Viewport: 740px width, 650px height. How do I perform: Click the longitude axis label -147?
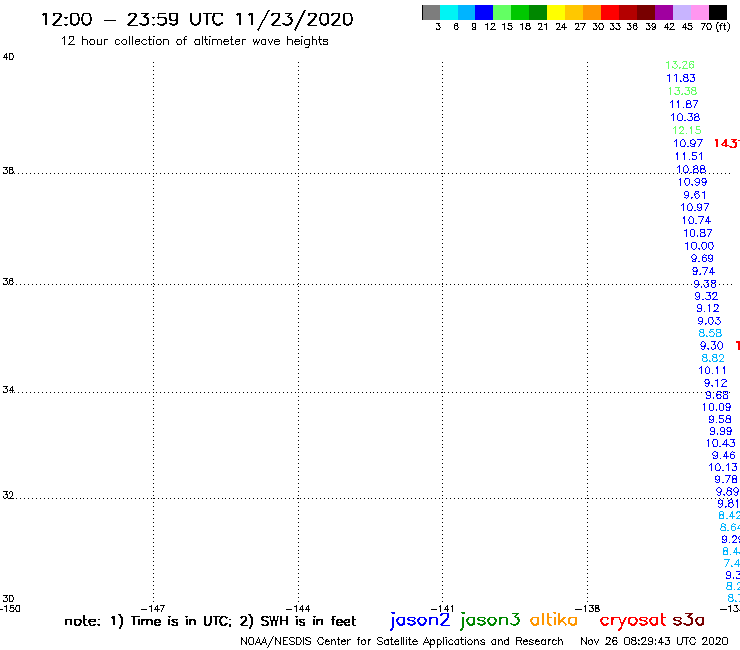click(x=153, y=609)
